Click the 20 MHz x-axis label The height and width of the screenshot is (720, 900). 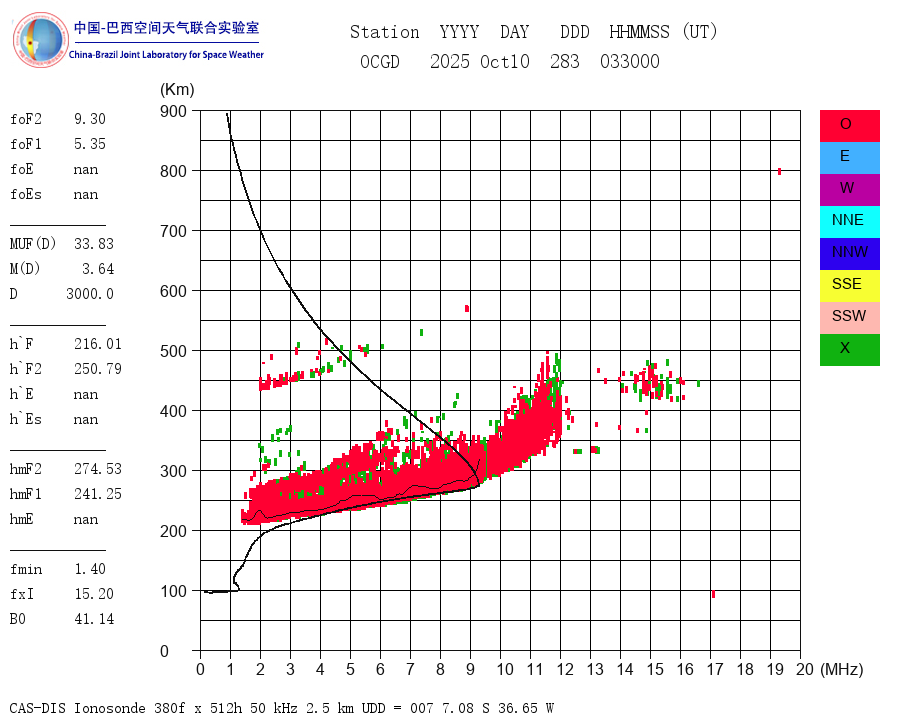click(x=805, y=669)
